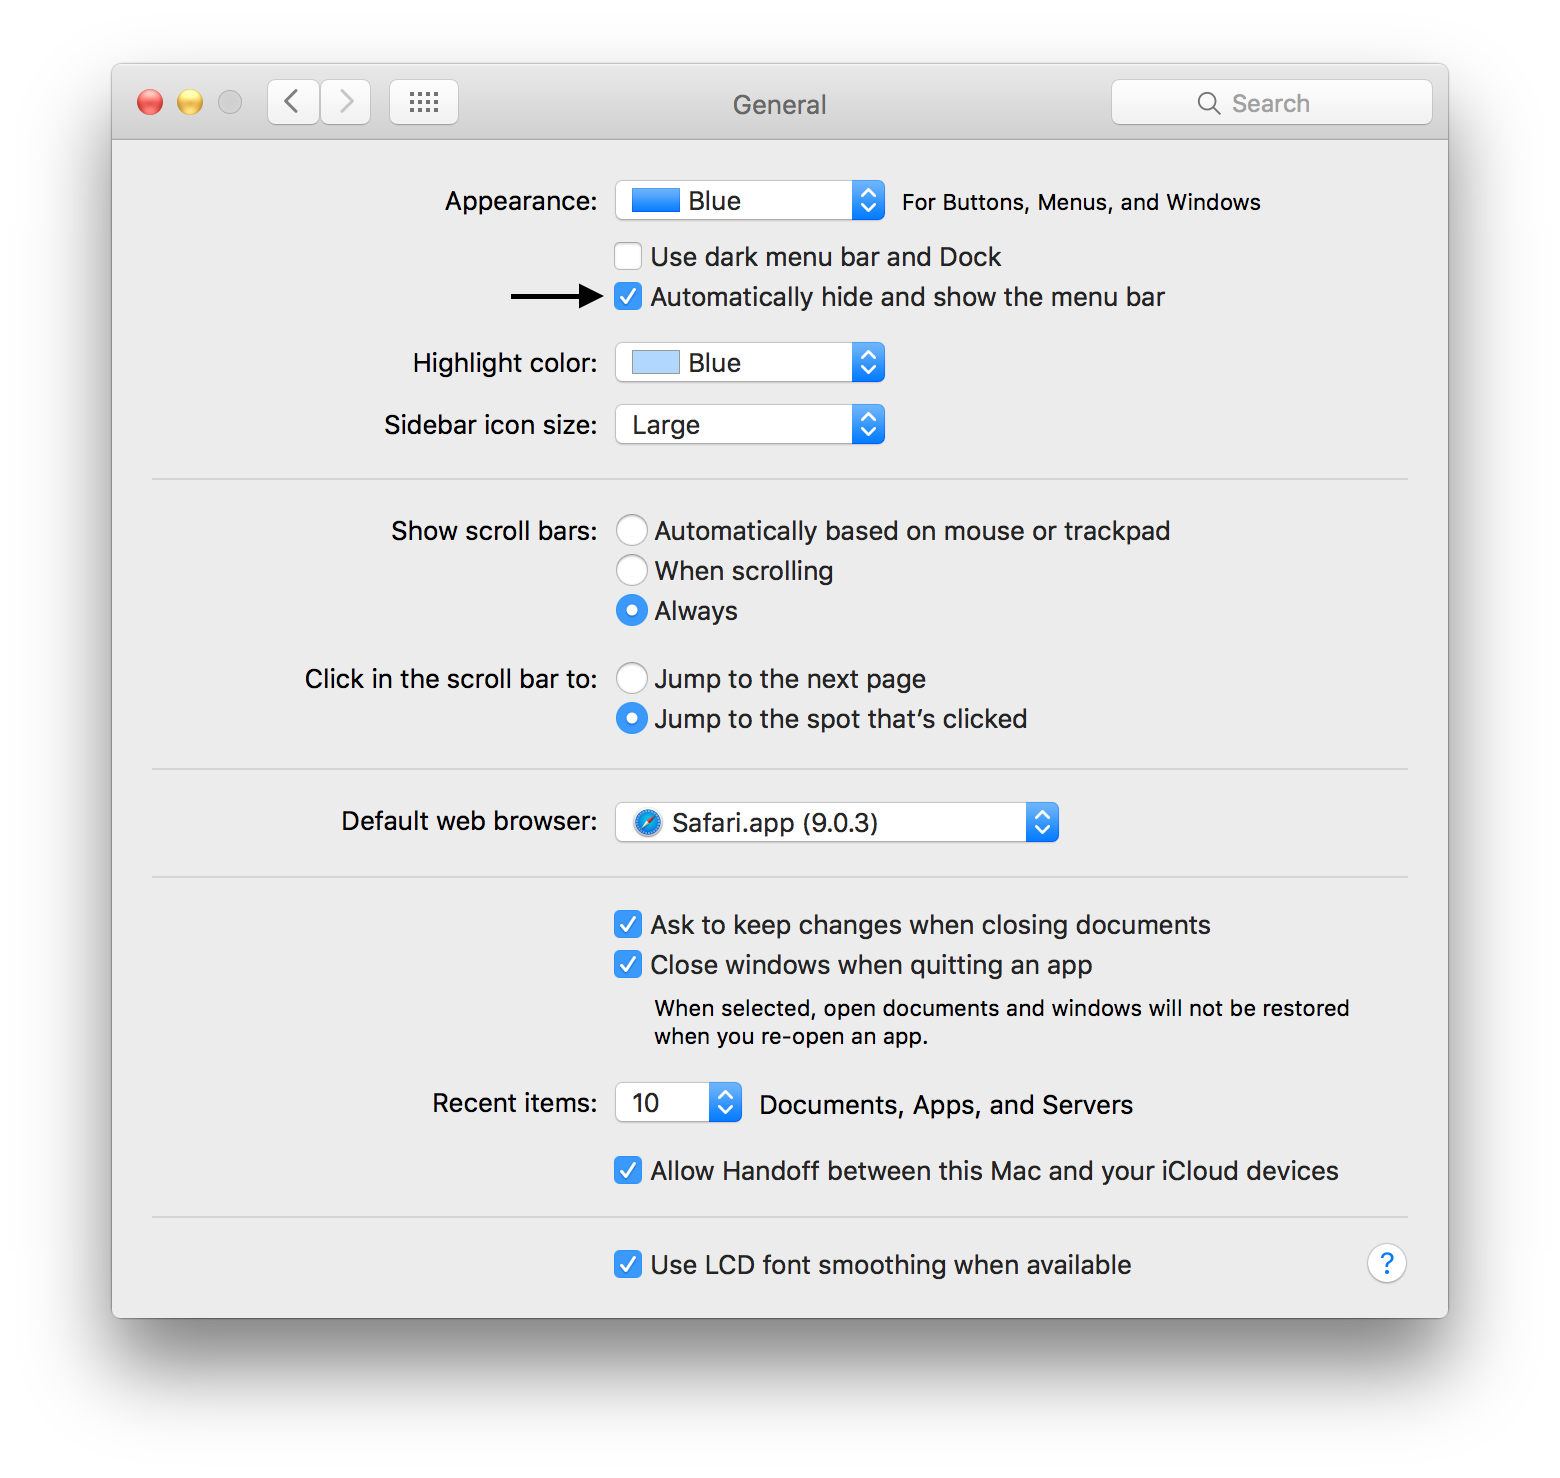
Task: Open Recent items count popup
Action: tap(678, 1102)
